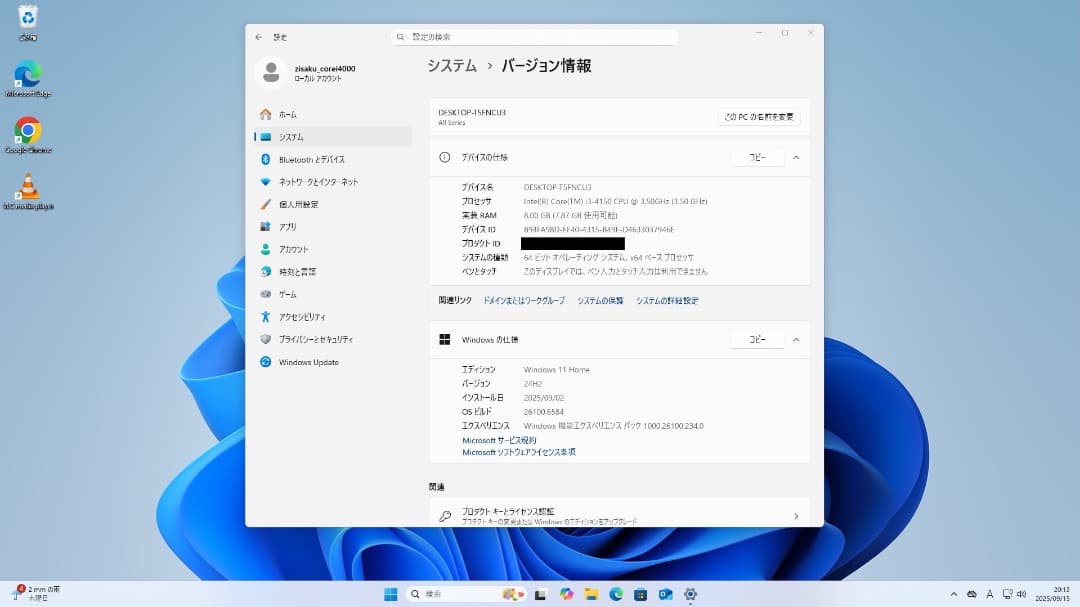Click the OS build value 26100.6584
The height and width of the screenshot is (607, 1080).
543,412
